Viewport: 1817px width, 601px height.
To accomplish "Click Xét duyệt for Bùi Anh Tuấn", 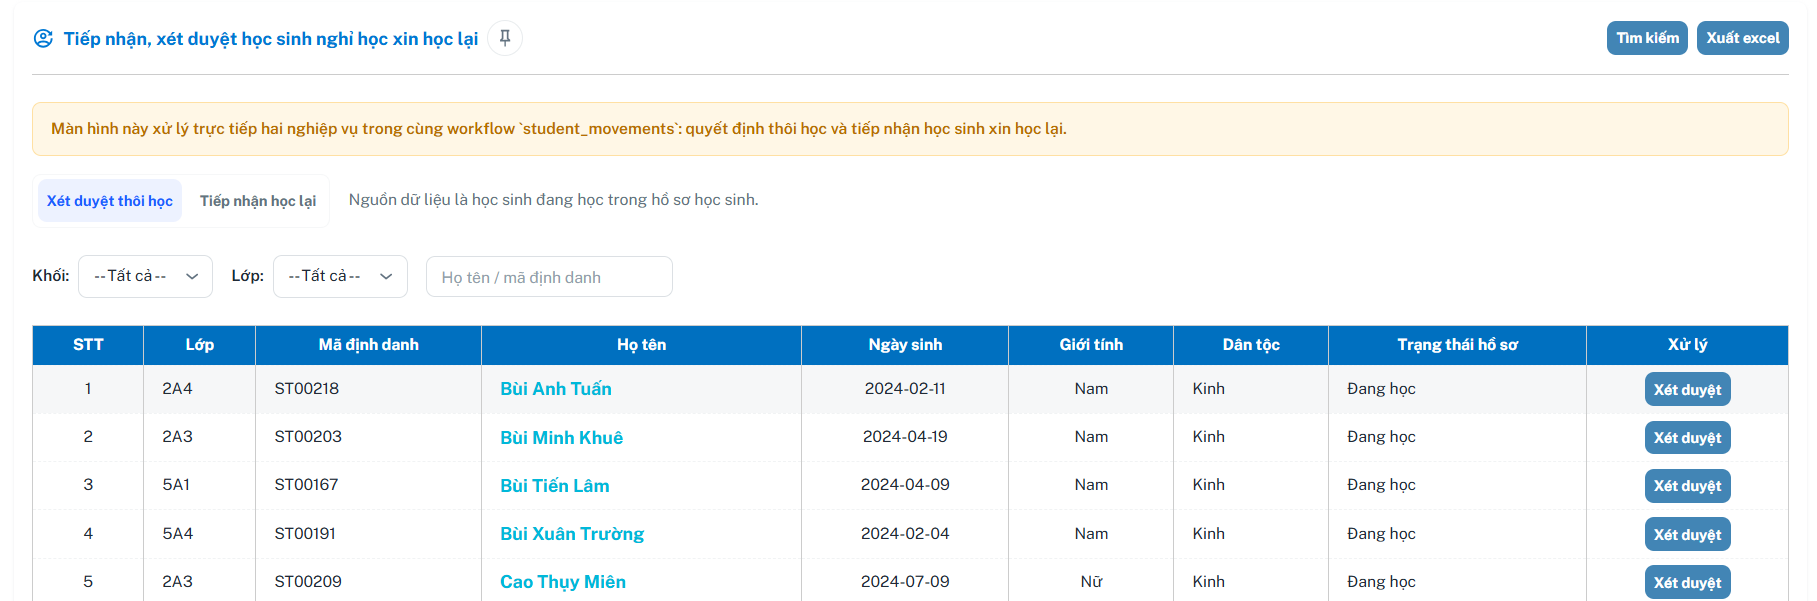I will click(x=1687, y=389).
